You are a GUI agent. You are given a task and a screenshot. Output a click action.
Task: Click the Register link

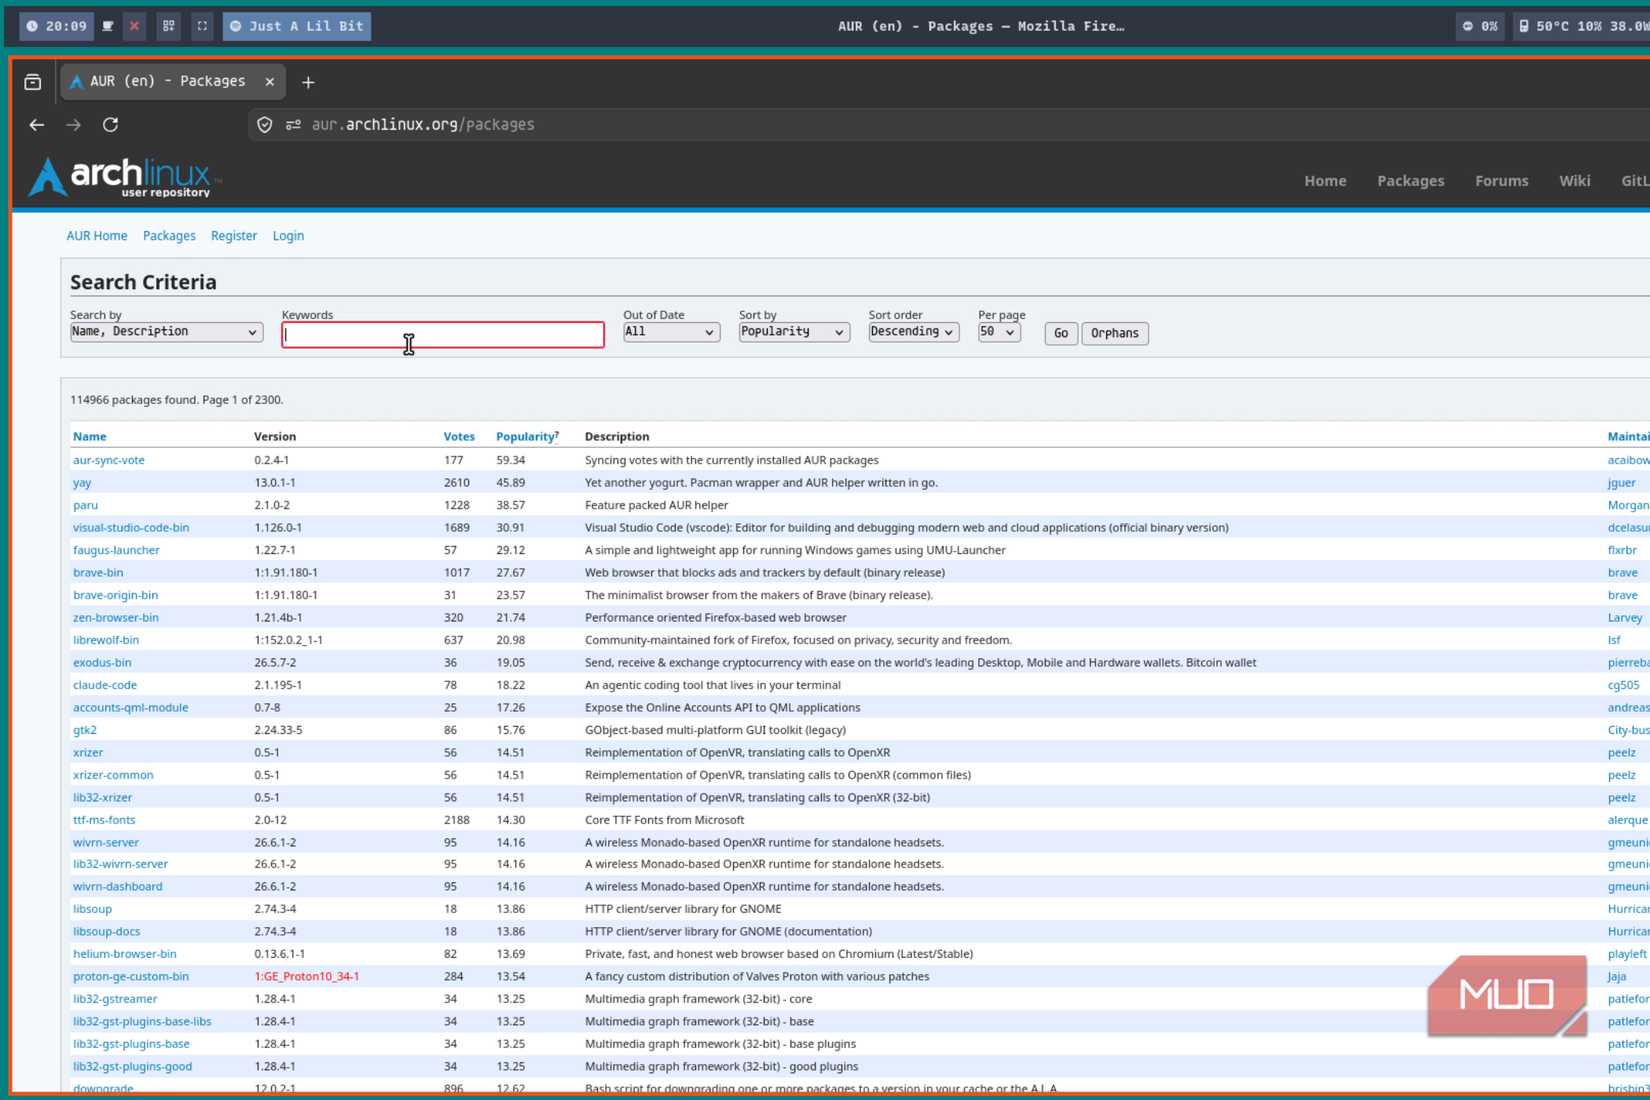coord(234,236)
